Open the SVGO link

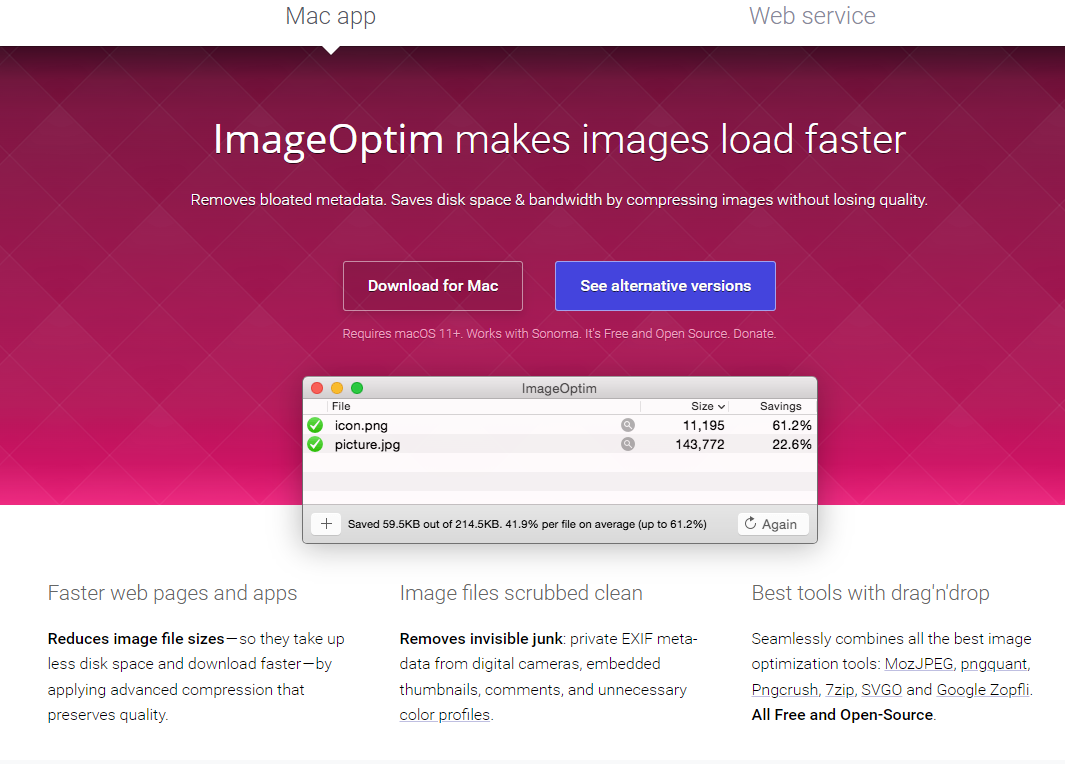tap(882, 690)
